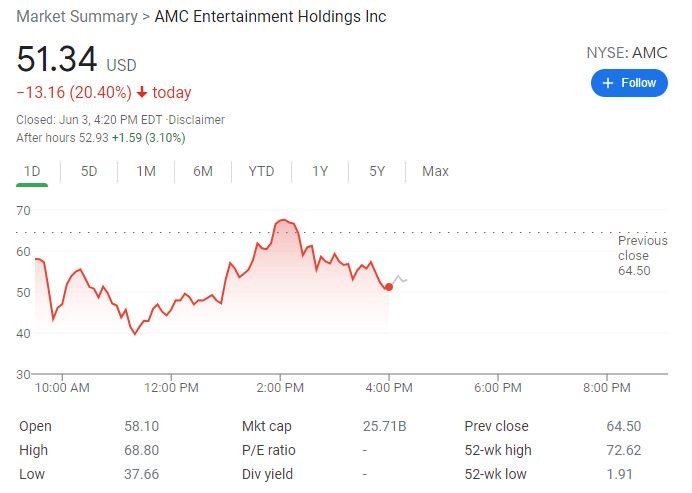692x493 pixels.
Task: Click the red closing price dot
Action: (x=389, y=287)
